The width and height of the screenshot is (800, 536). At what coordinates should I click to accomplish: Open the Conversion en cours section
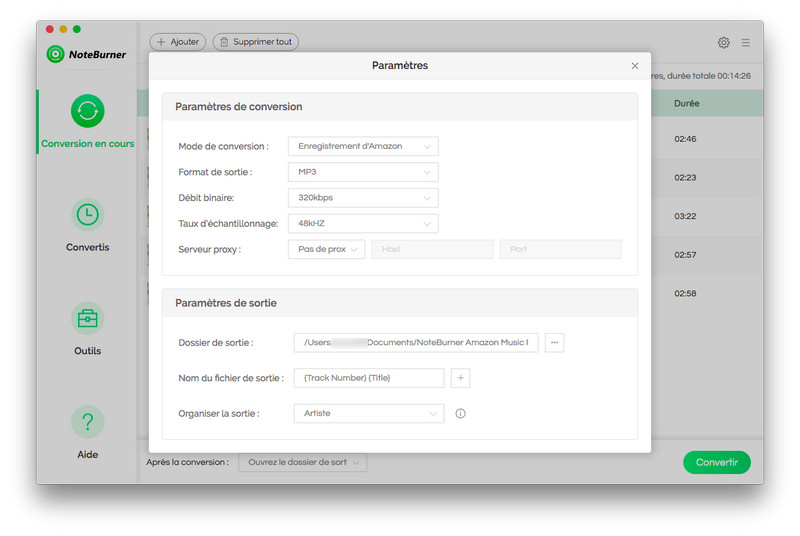(x=87, y=121)
